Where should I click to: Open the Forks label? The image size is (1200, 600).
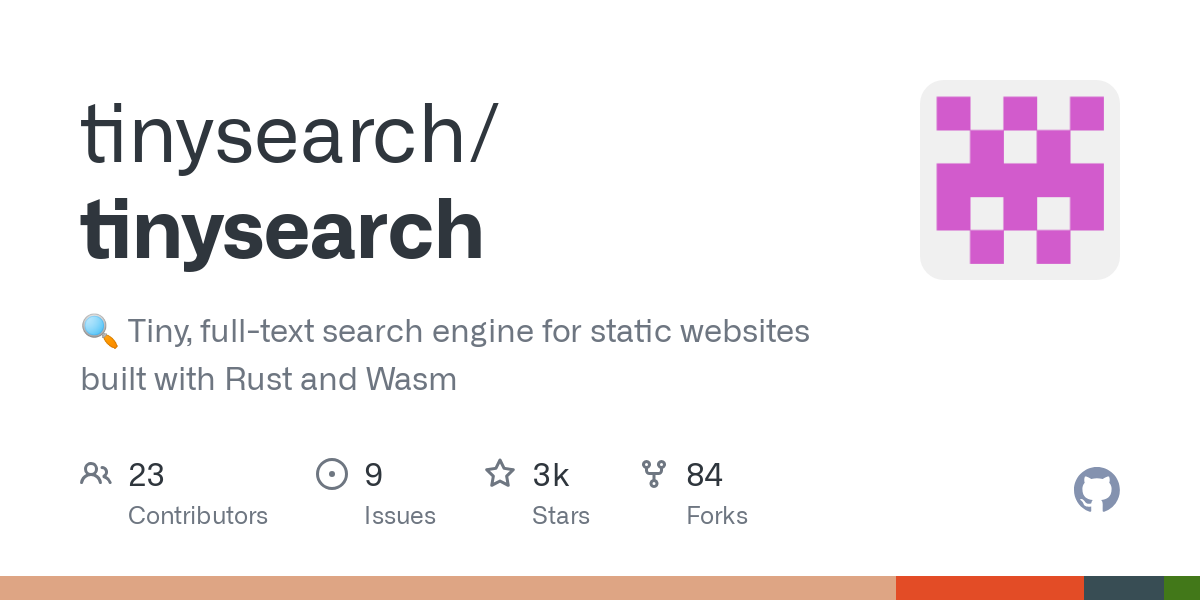(x=717, y=516)
